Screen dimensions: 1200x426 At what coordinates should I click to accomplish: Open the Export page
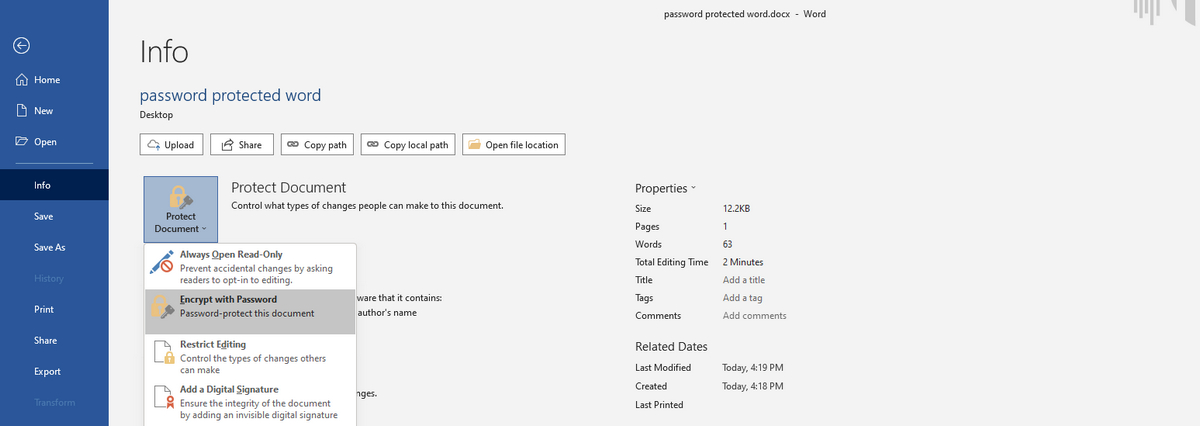pyautogui.click(x=54, y=371)
